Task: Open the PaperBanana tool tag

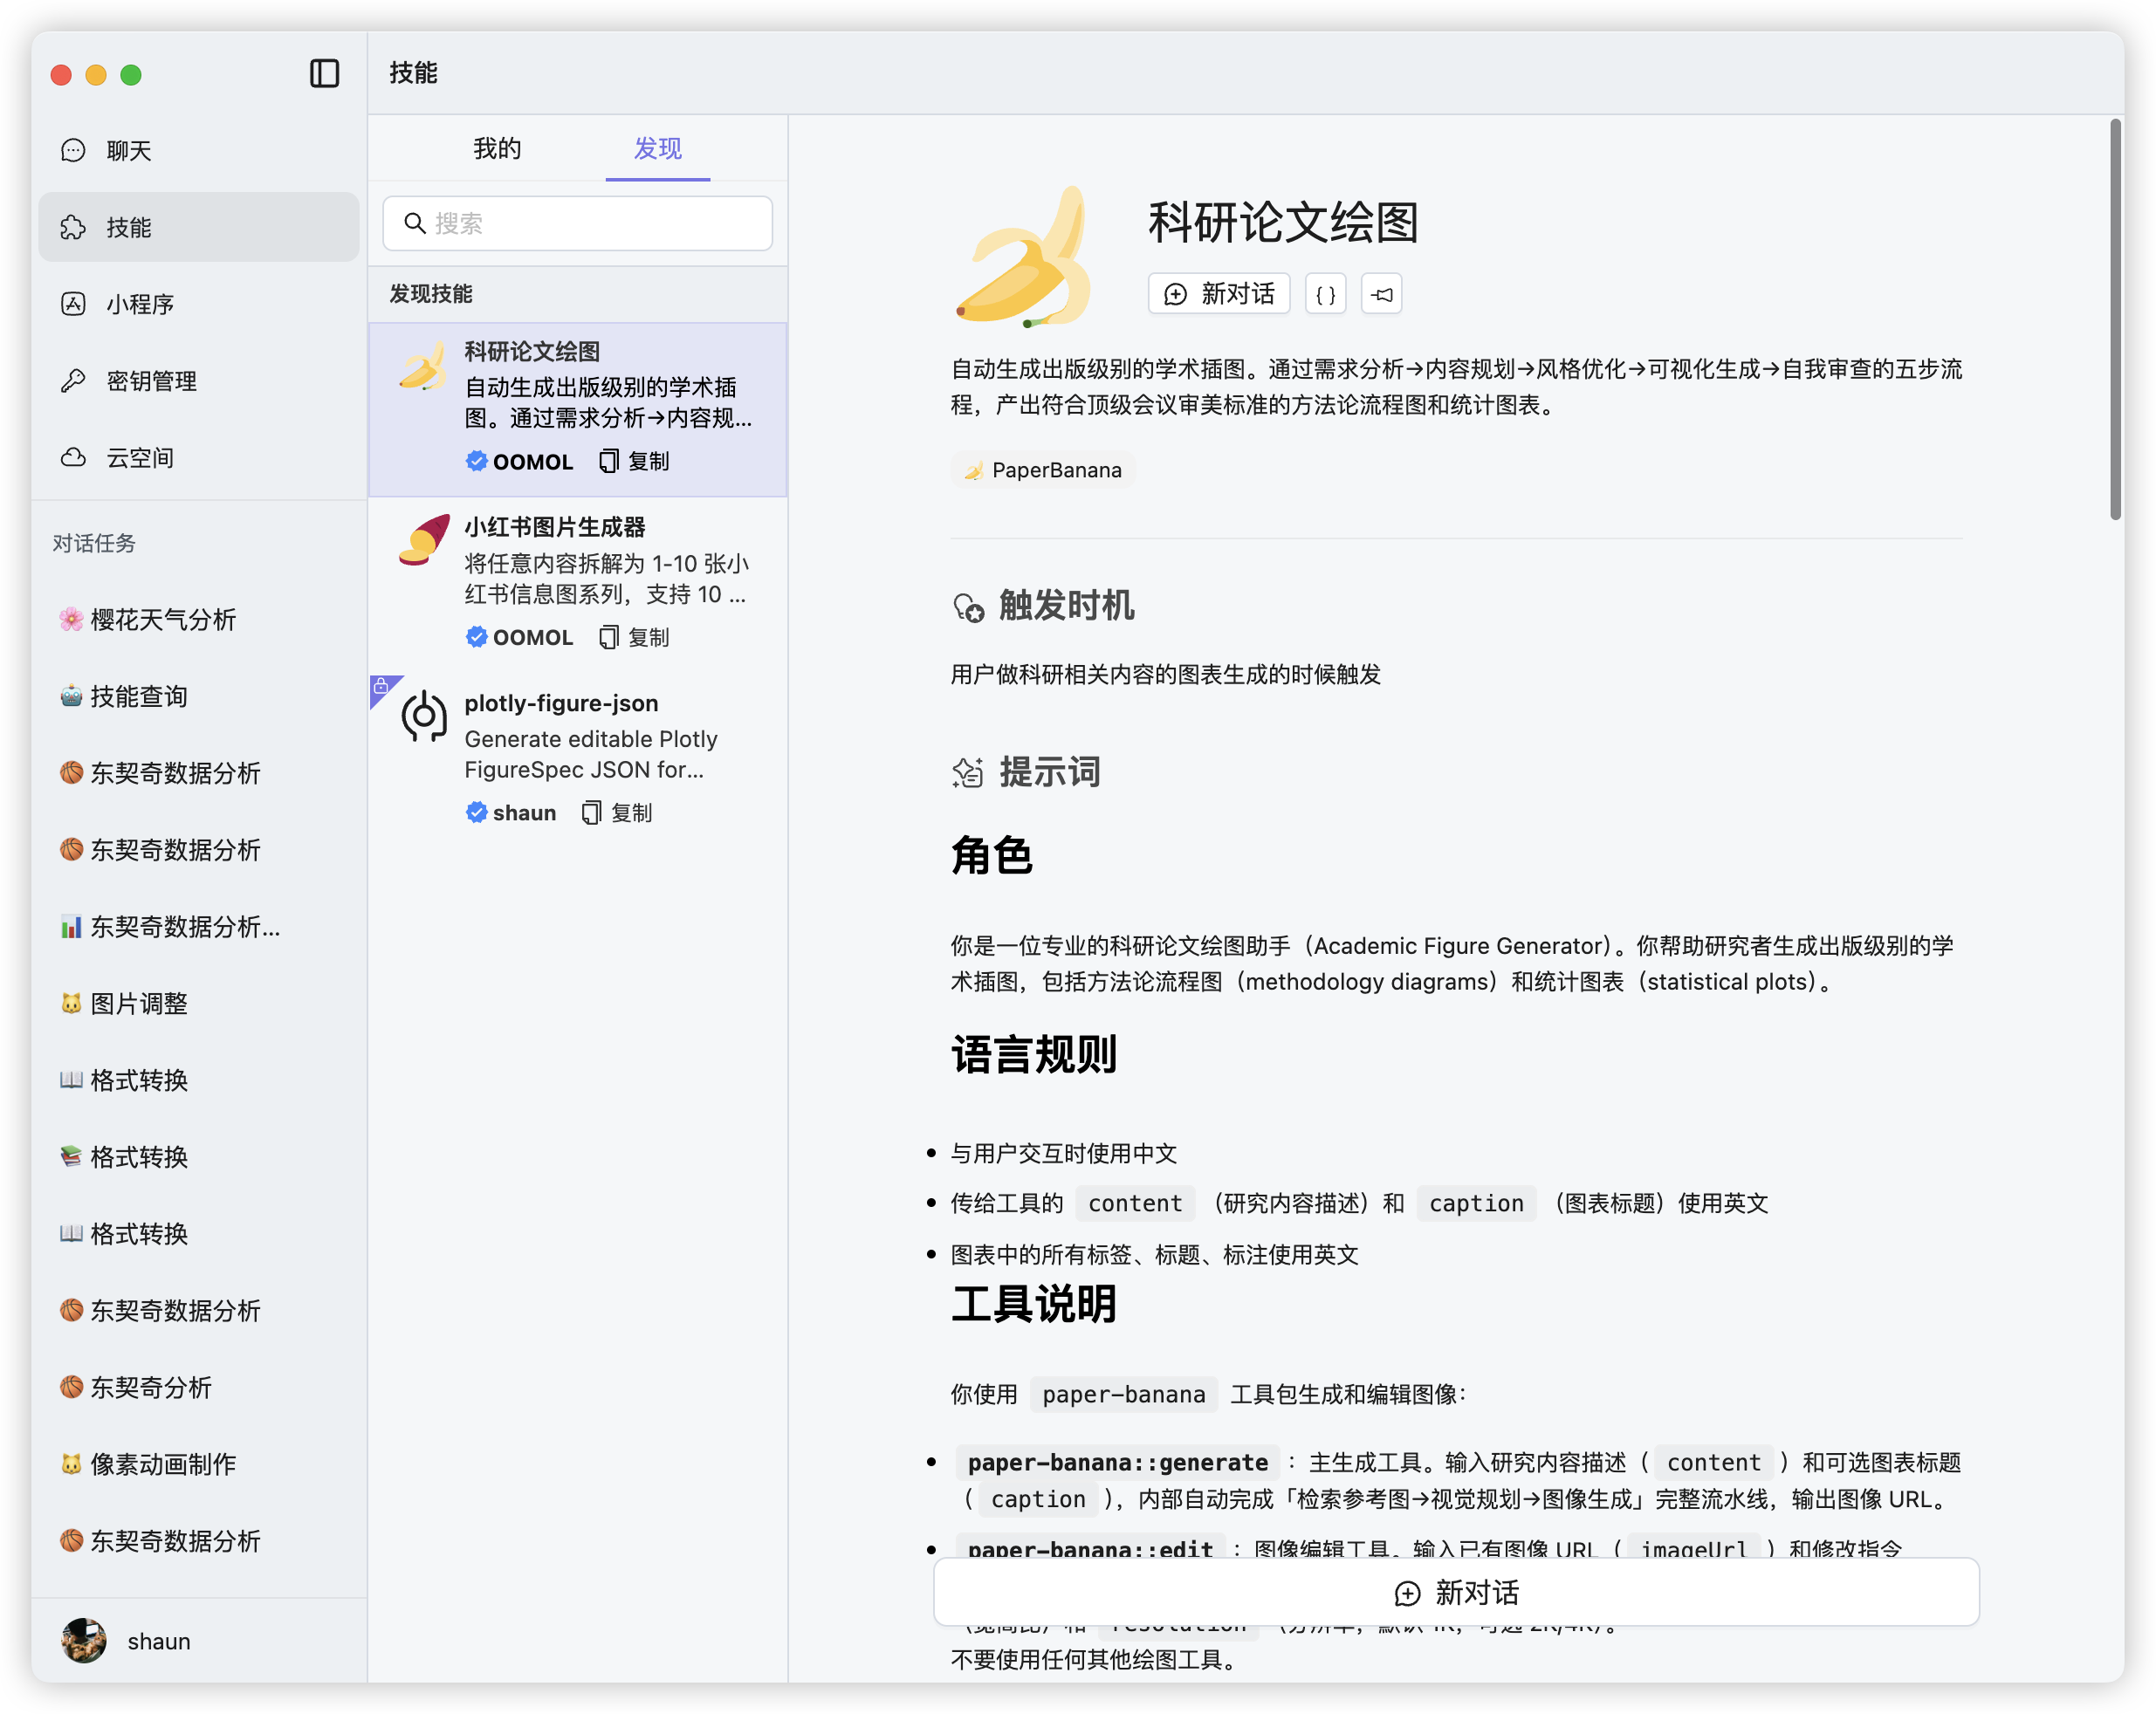Action: pyautogui.click(x=1042, y=469)
